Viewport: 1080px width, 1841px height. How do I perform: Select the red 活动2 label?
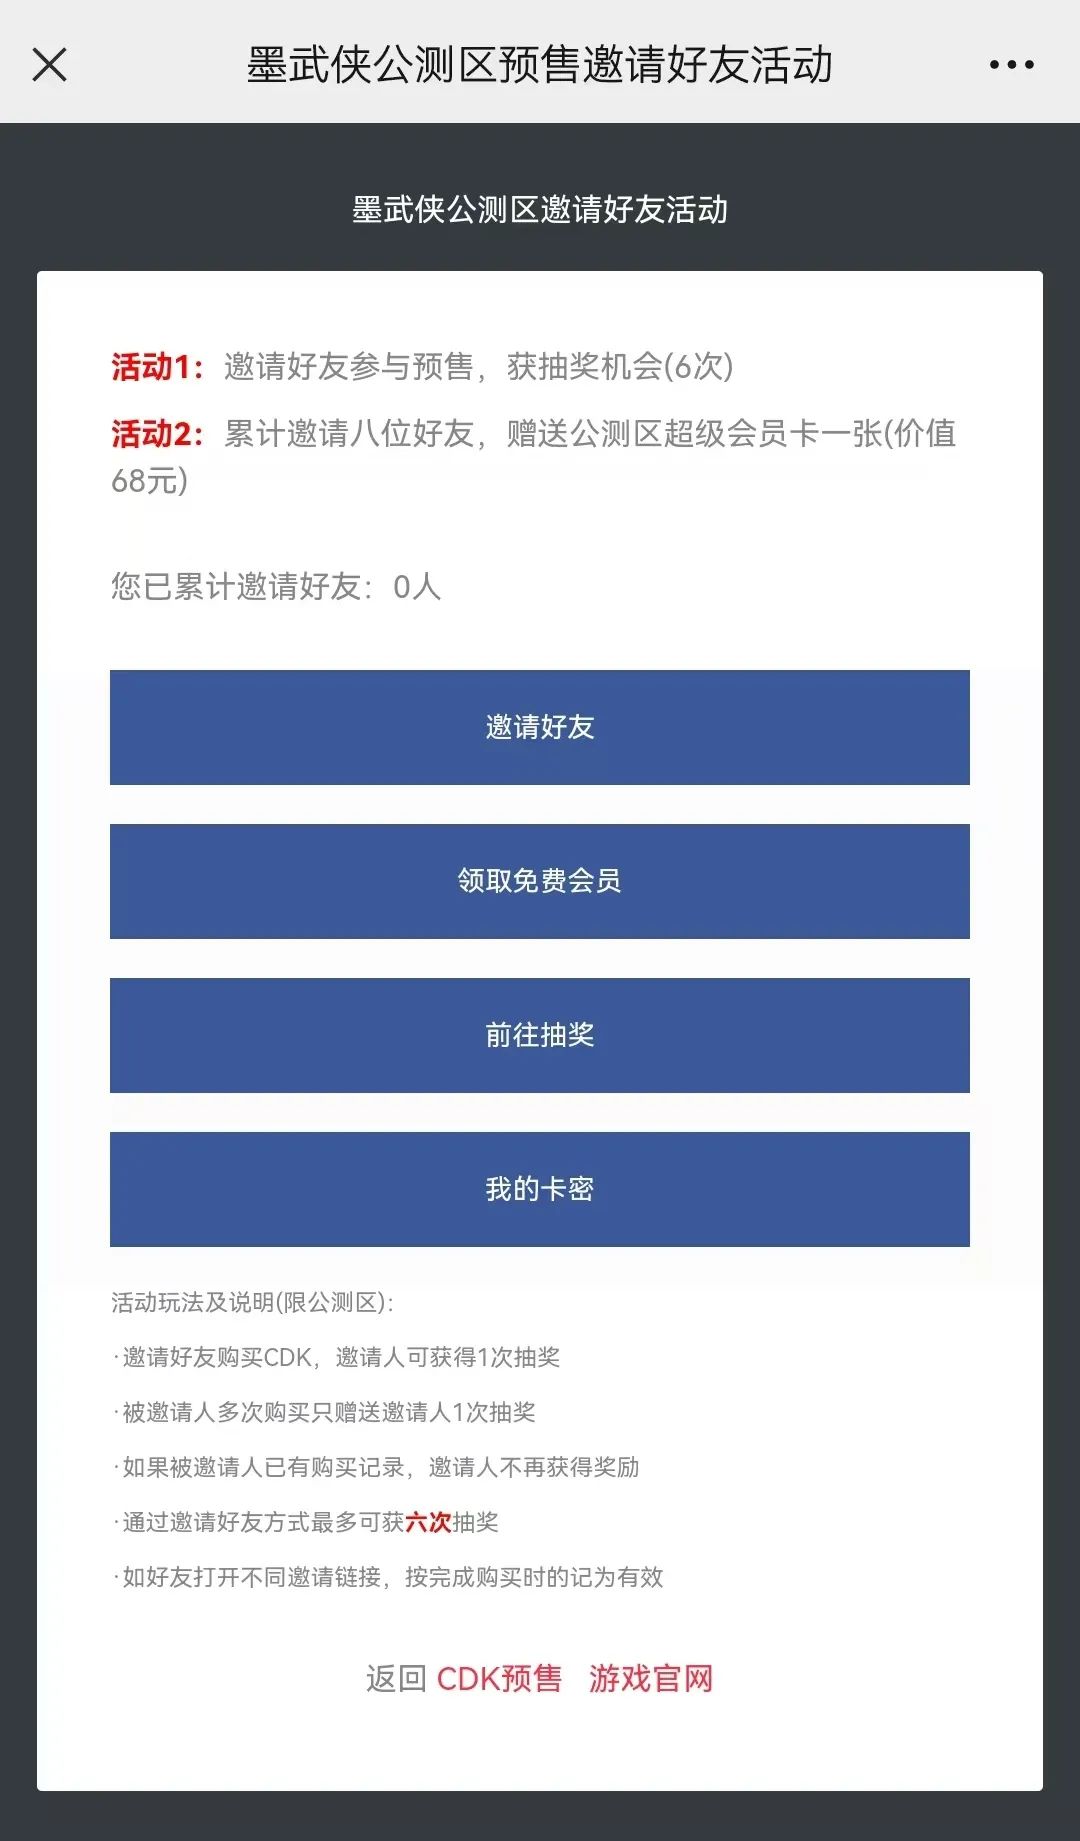[x=157, y=434]
